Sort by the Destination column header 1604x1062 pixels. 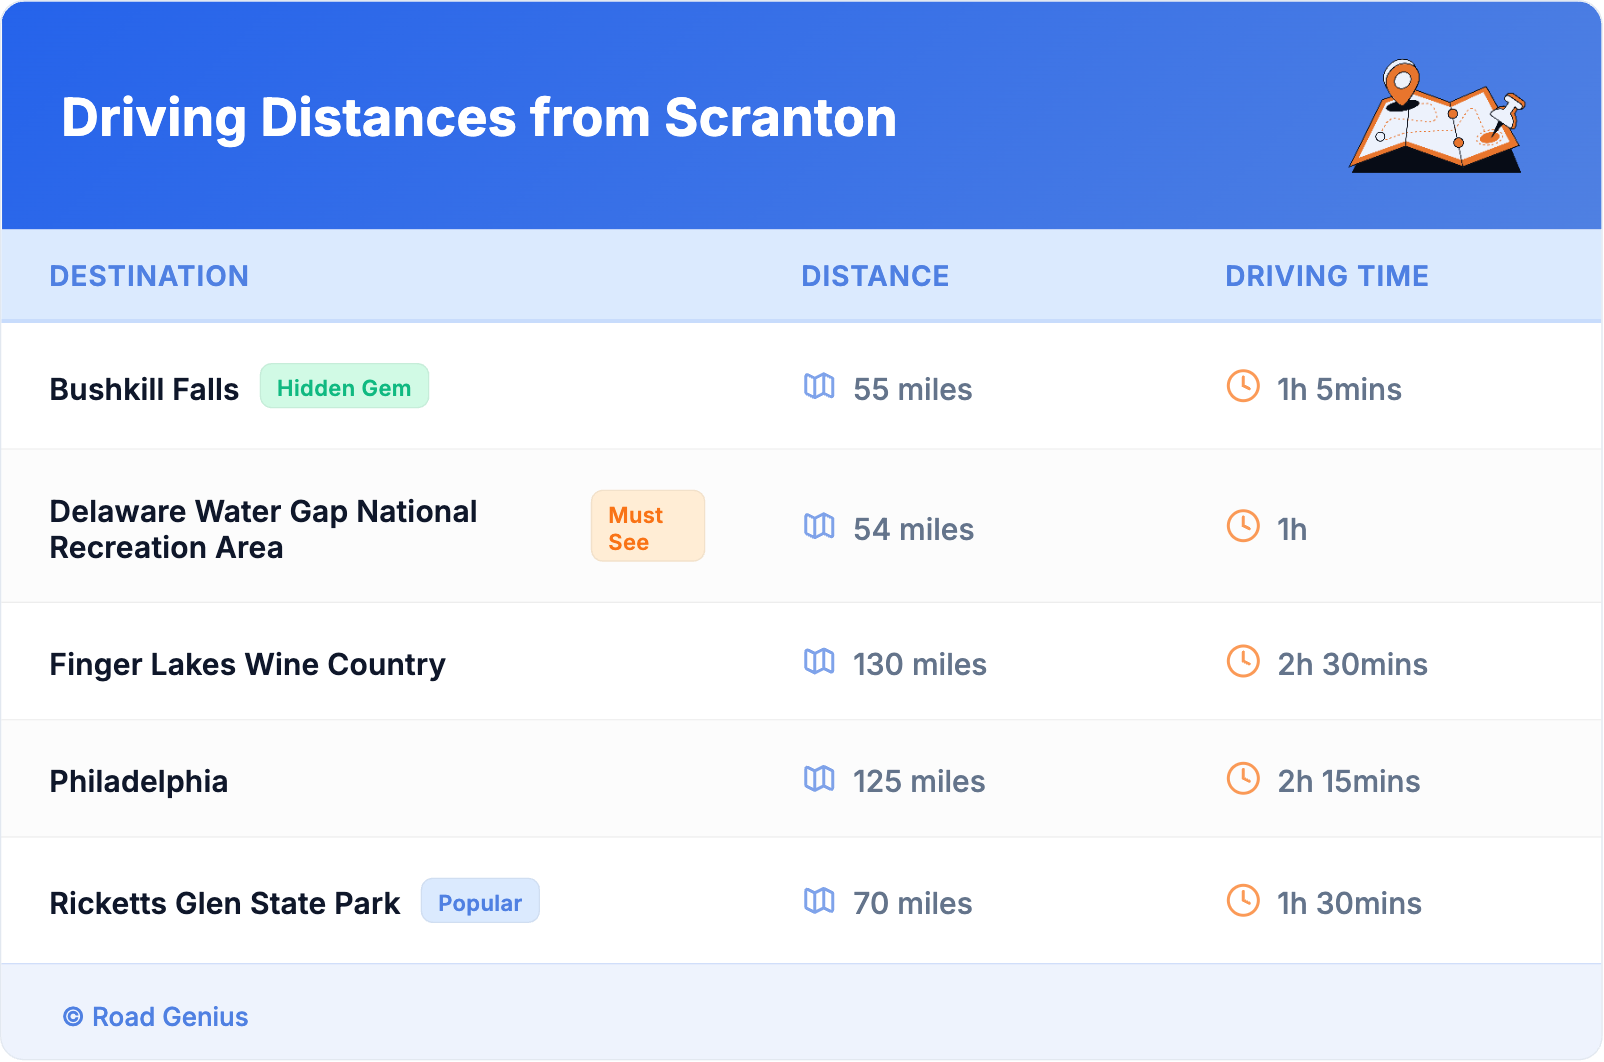coord(149,276)
